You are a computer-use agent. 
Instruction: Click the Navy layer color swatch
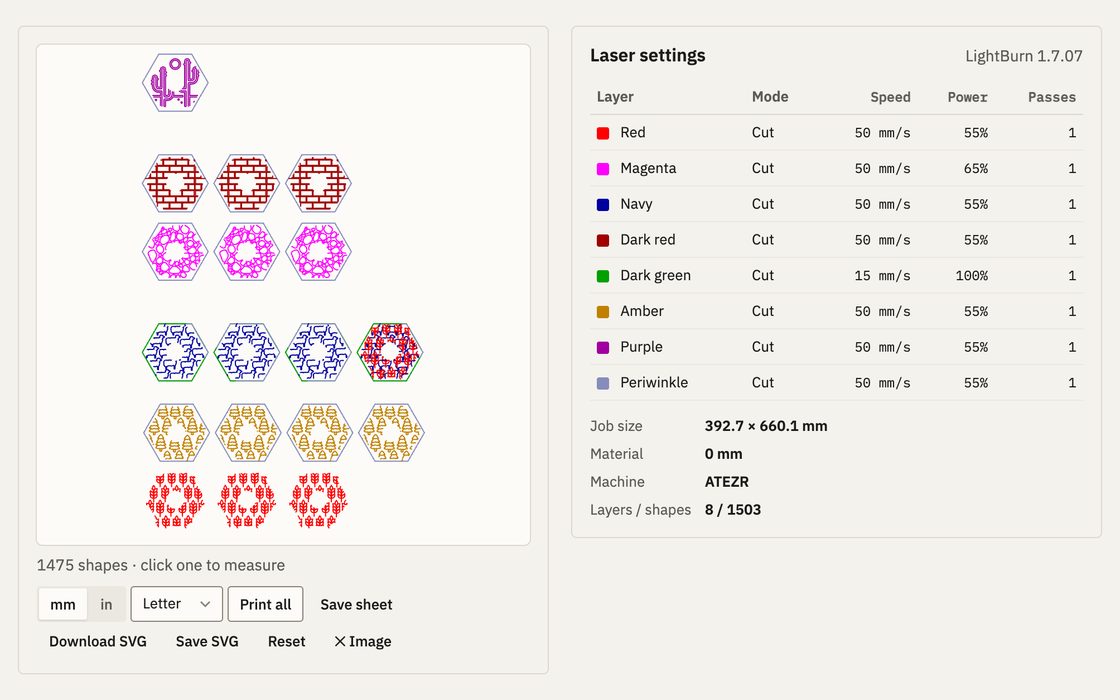click(x=603, y=204)
